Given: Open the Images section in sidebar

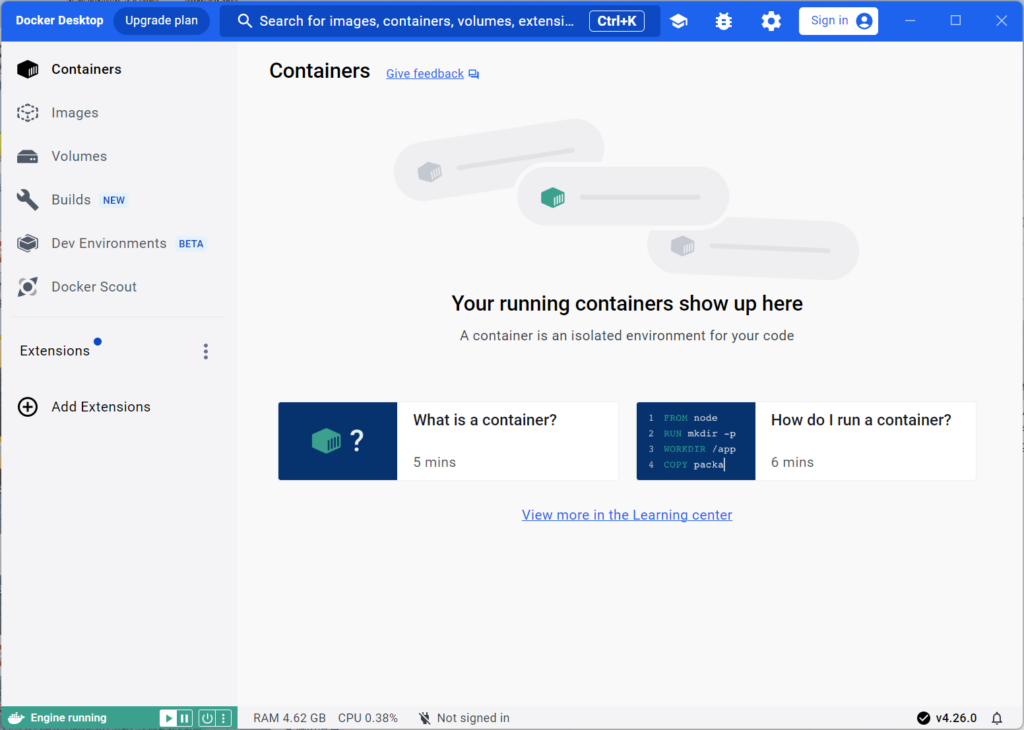Looking at the screenshot, I should pos(119,113).
